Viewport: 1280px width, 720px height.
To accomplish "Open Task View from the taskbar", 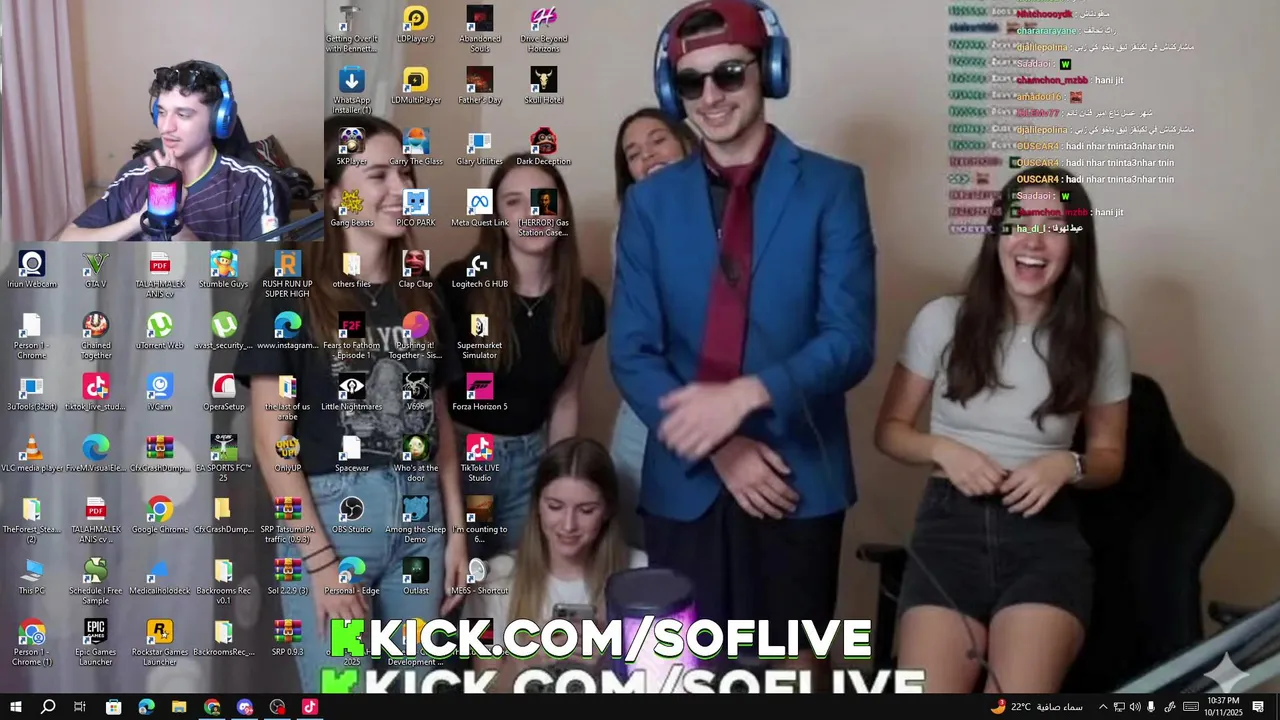I will coord(80,707).
